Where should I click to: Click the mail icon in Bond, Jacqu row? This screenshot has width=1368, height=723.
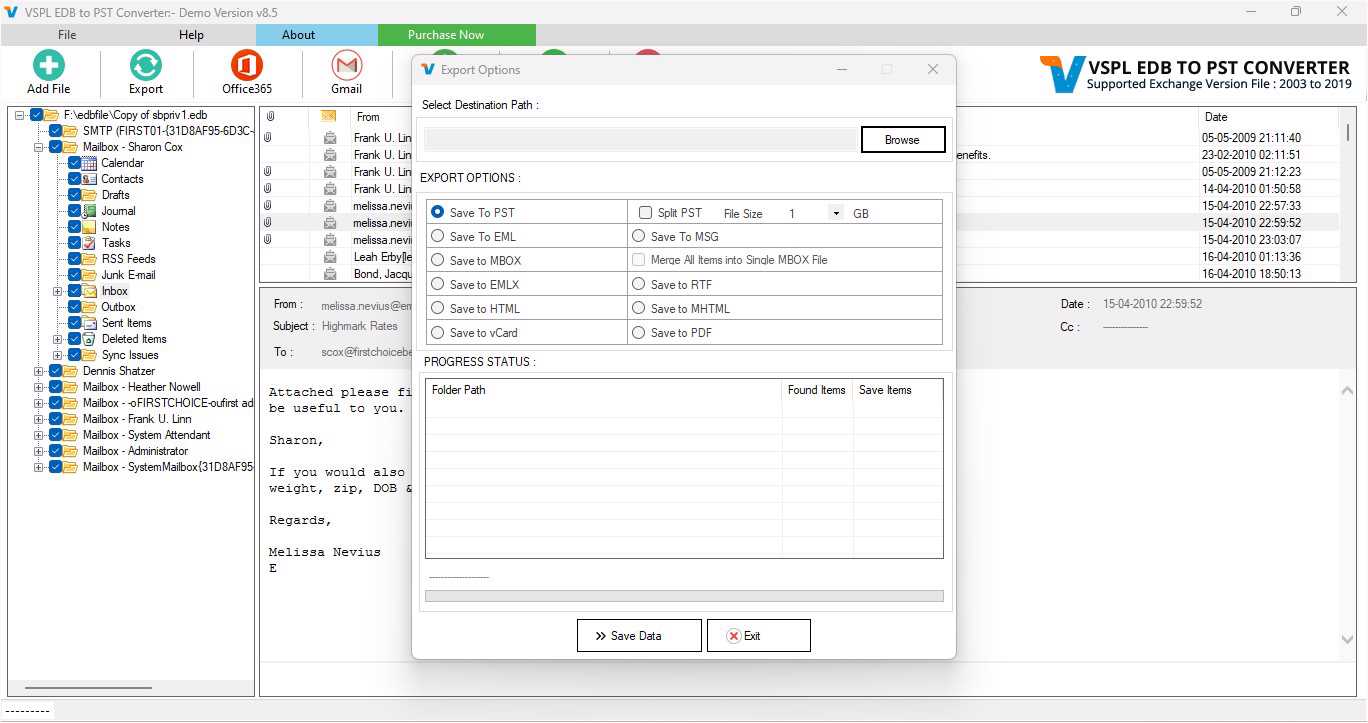[x=330, y=274]
